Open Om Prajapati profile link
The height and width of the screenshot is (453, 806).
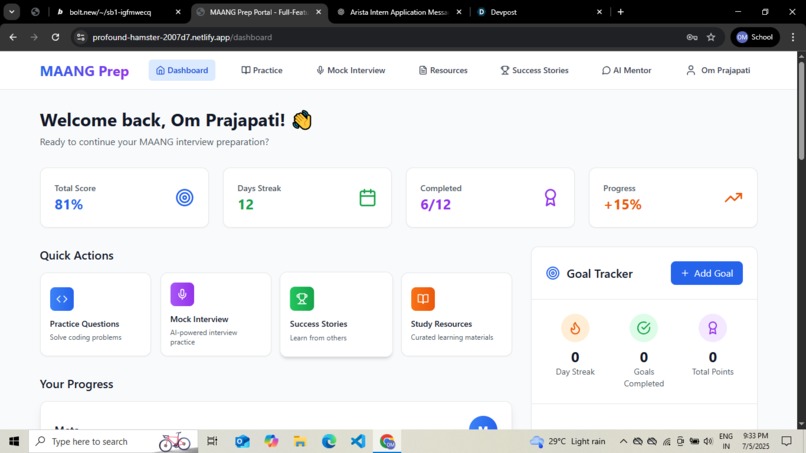click(x=718, y=70)
